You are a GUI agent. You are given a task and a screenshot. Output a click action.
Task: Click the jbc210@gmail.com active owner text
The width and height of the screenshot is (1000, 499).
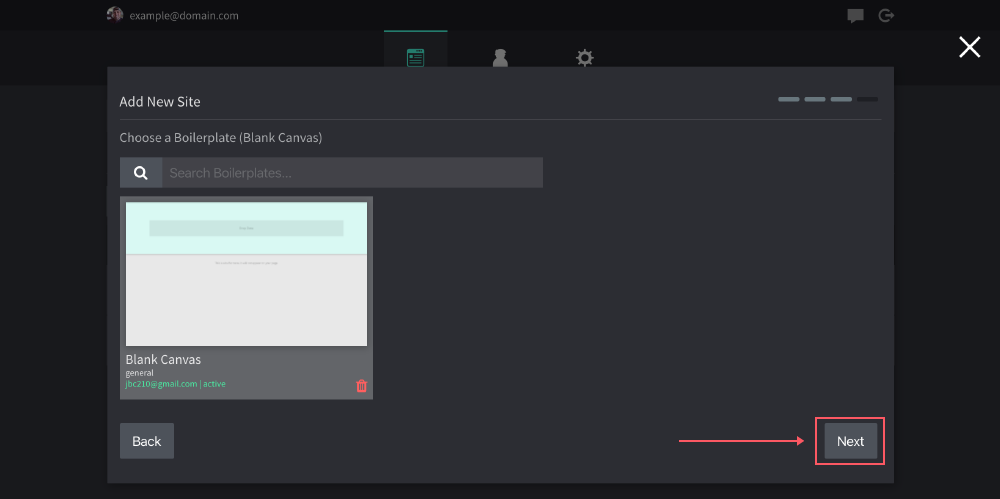pos(175,384)
